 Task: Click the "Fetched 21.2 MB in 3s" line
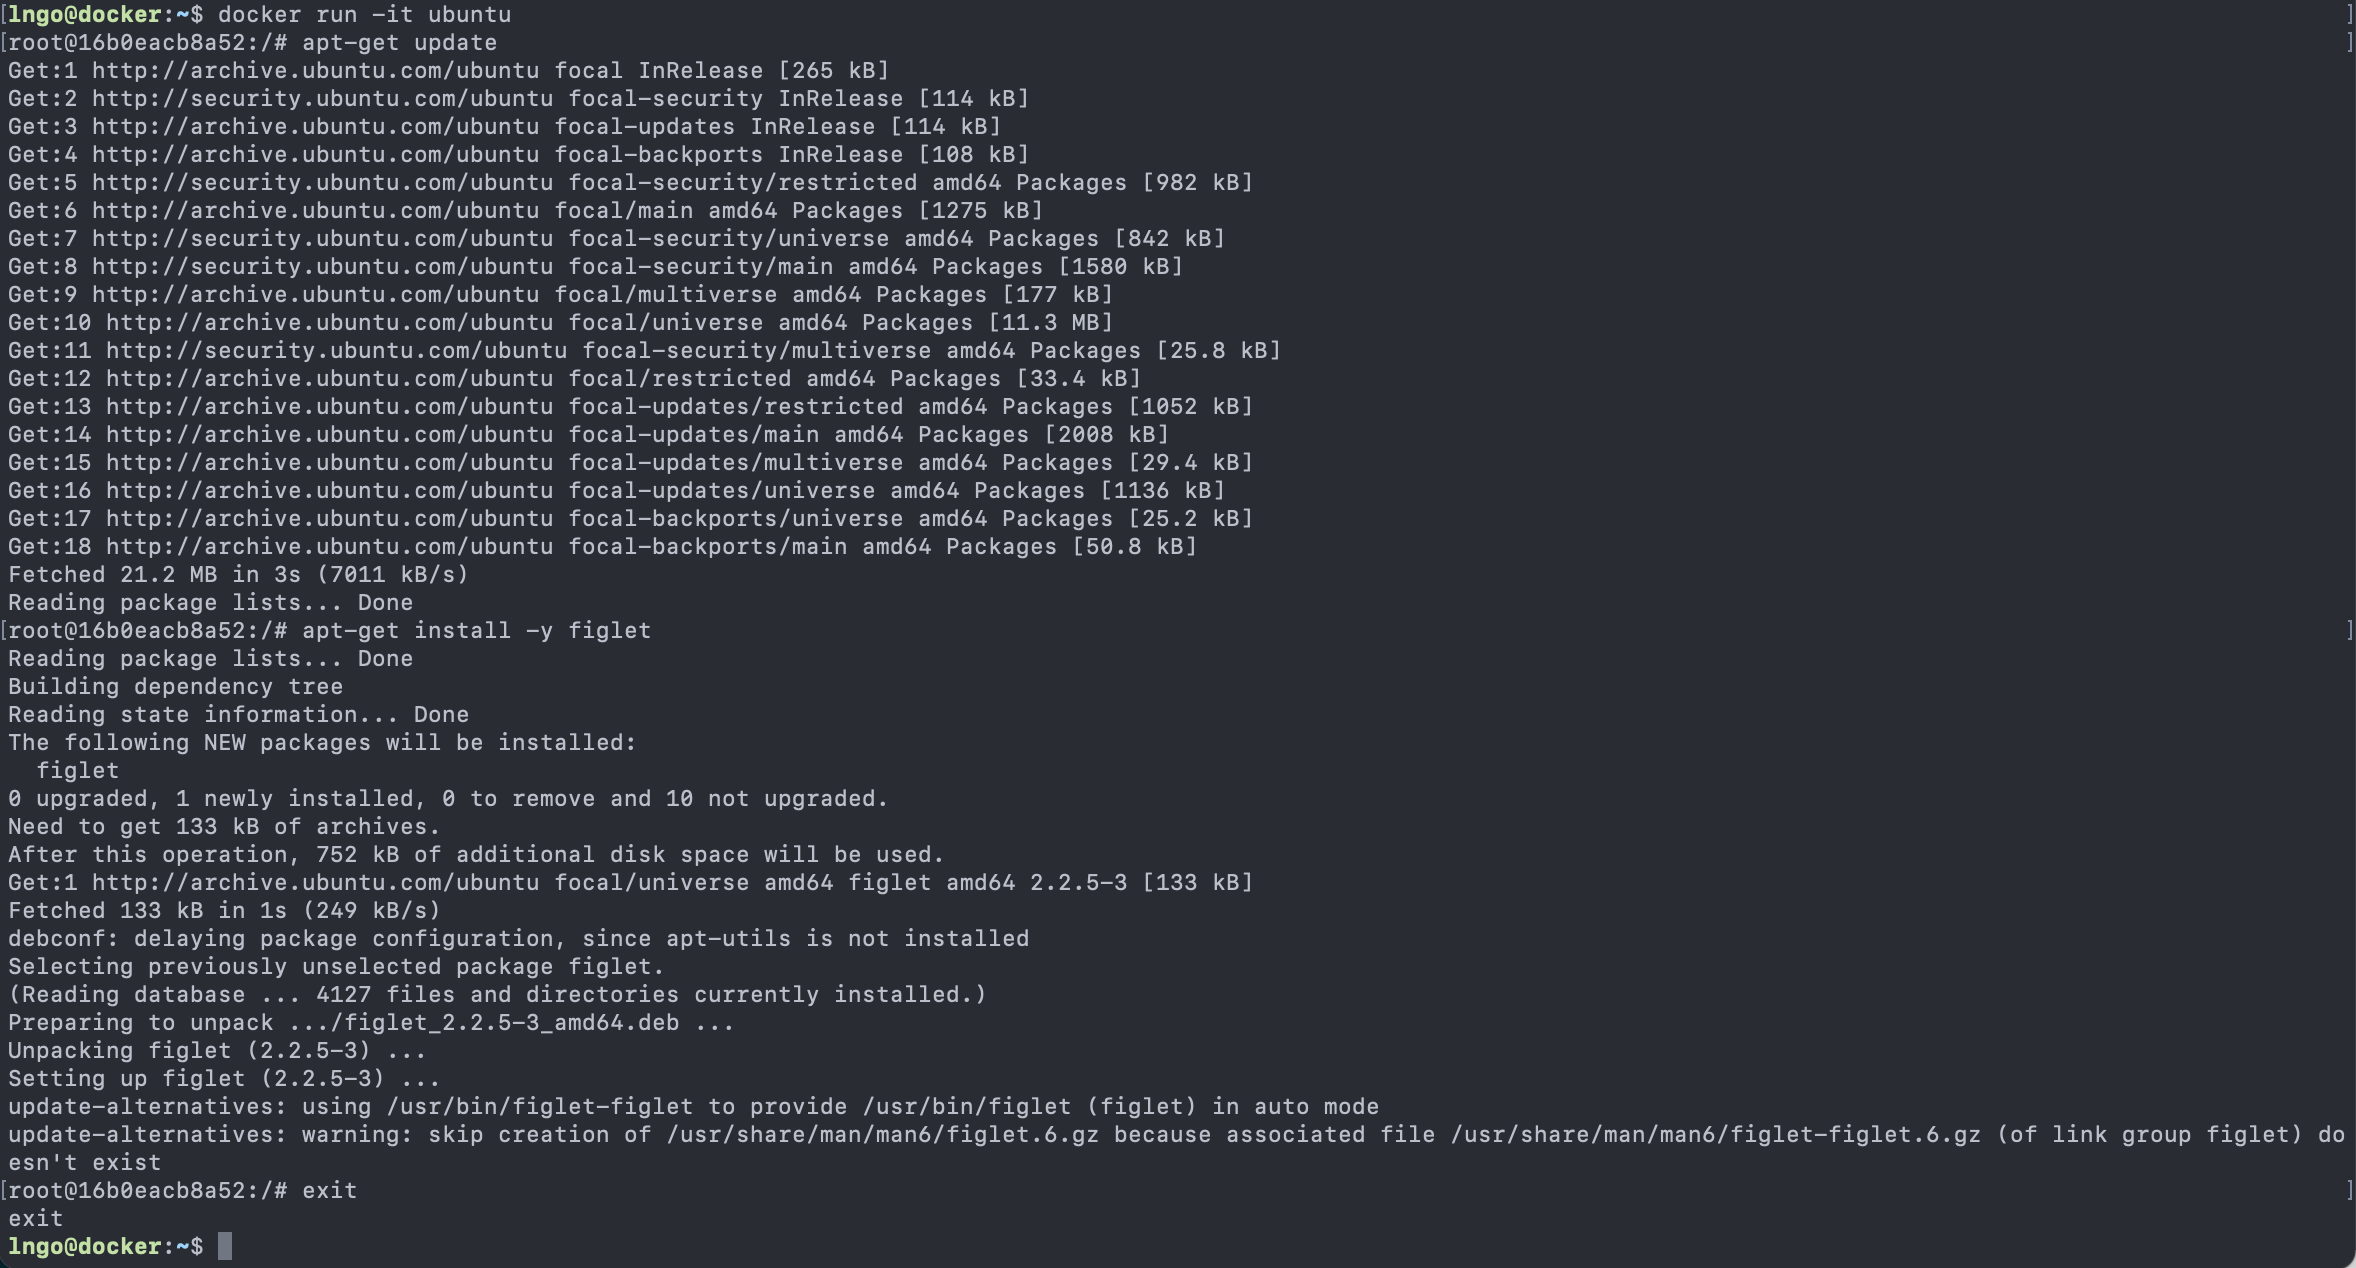point(238,575)
